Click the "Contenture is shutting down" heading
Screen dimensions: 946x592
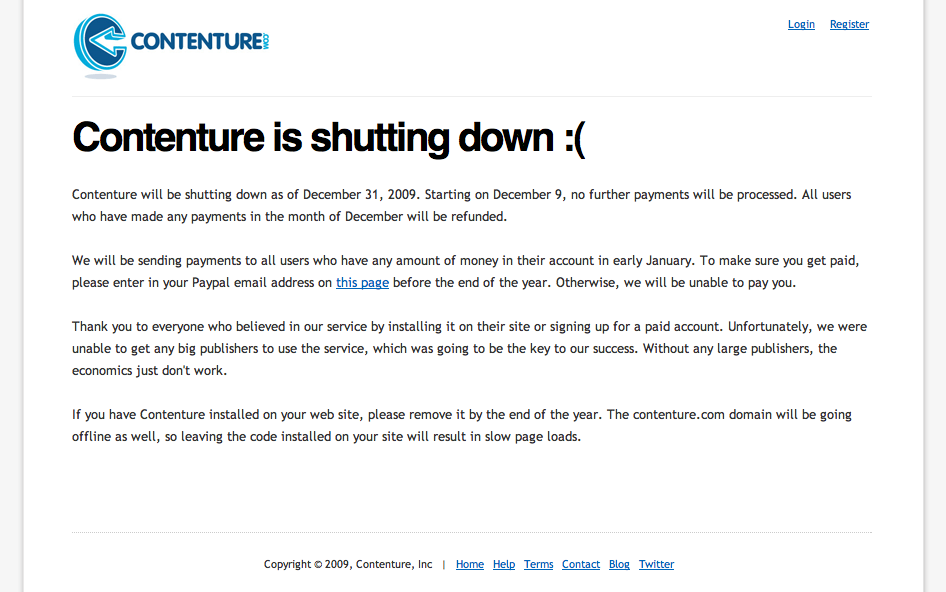tap(328, 137)
